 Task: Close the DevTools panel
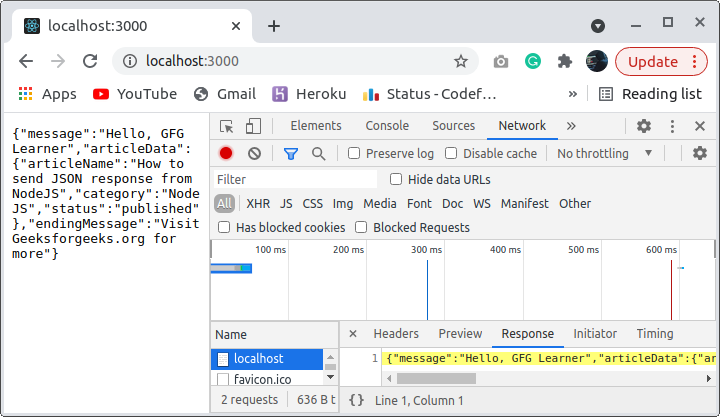[x=700, y=126]
